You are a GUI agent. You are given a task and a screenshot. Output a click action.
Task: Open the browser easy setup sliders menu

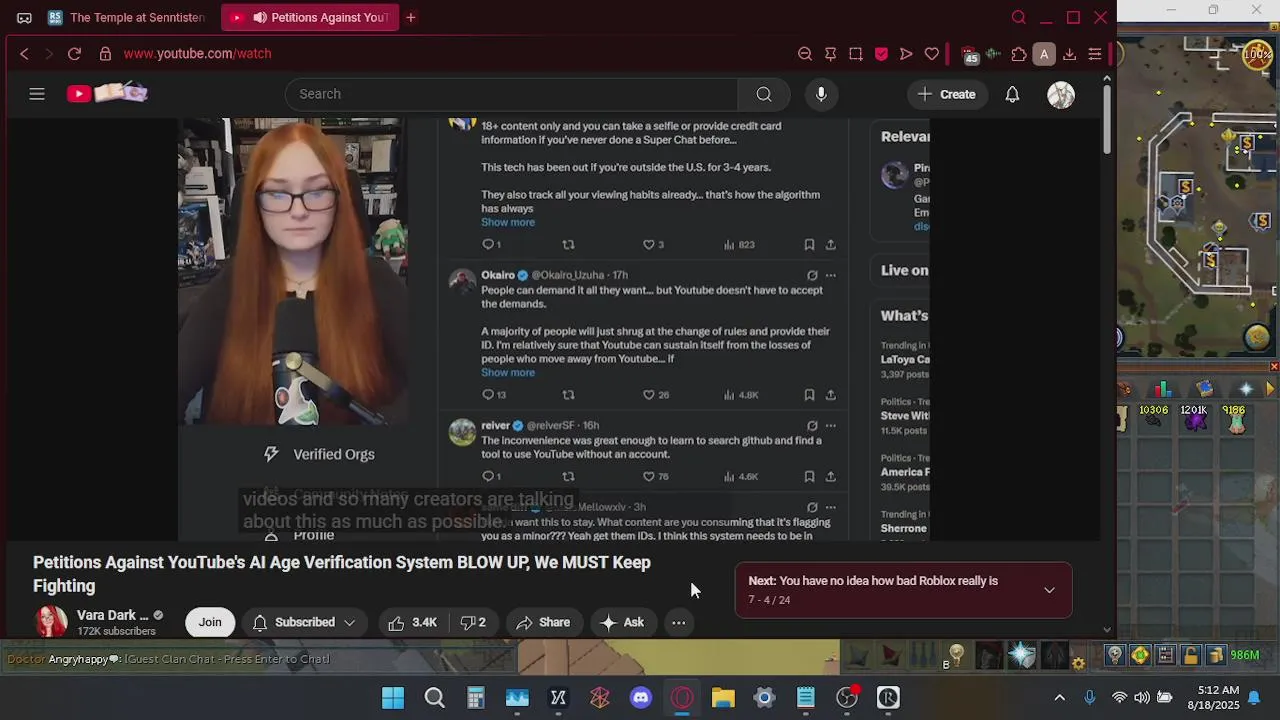coord(1095,54)
